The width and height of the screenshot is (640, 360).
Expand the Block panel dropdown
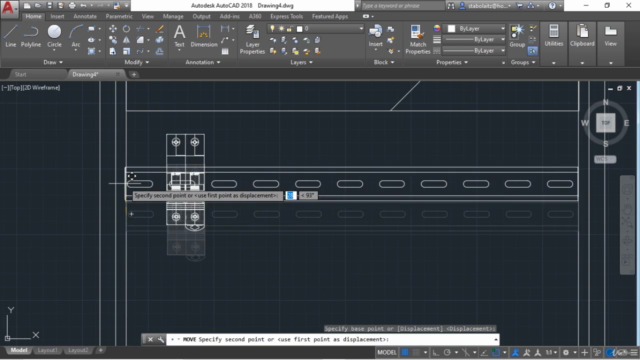point(384,62)
